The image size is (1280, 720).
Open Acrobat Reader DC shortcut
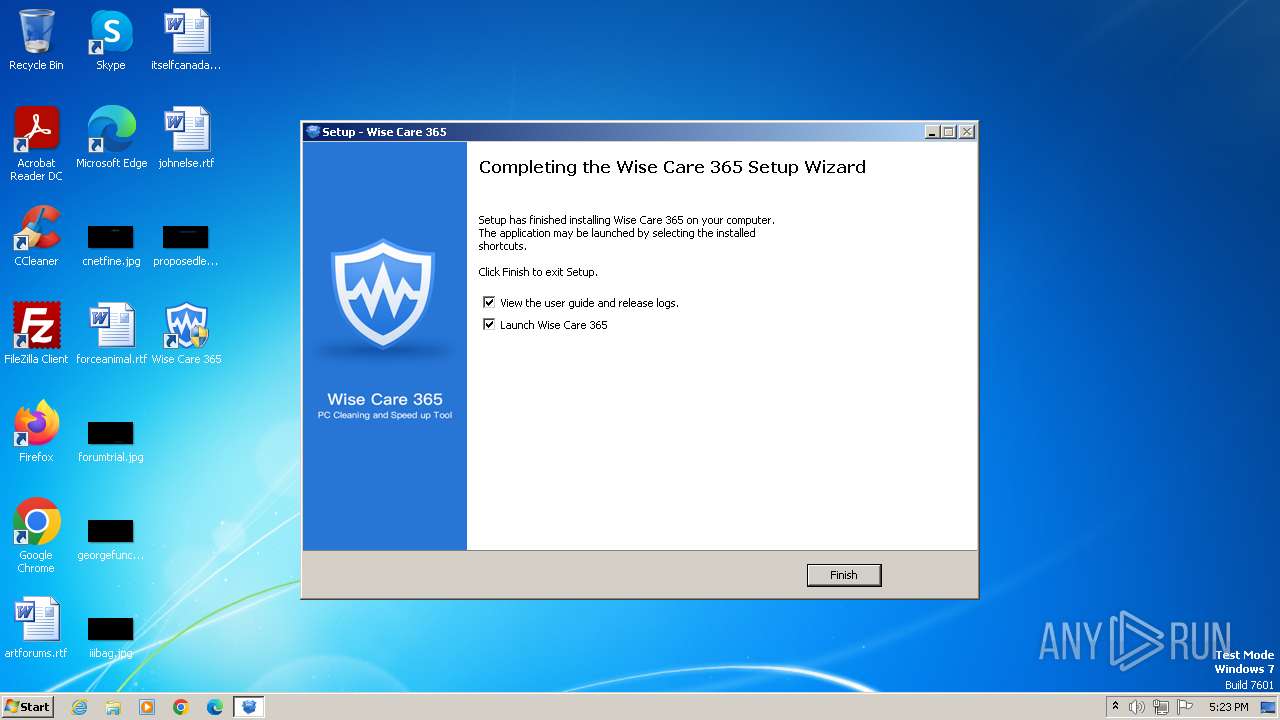[x=36, y=144]
